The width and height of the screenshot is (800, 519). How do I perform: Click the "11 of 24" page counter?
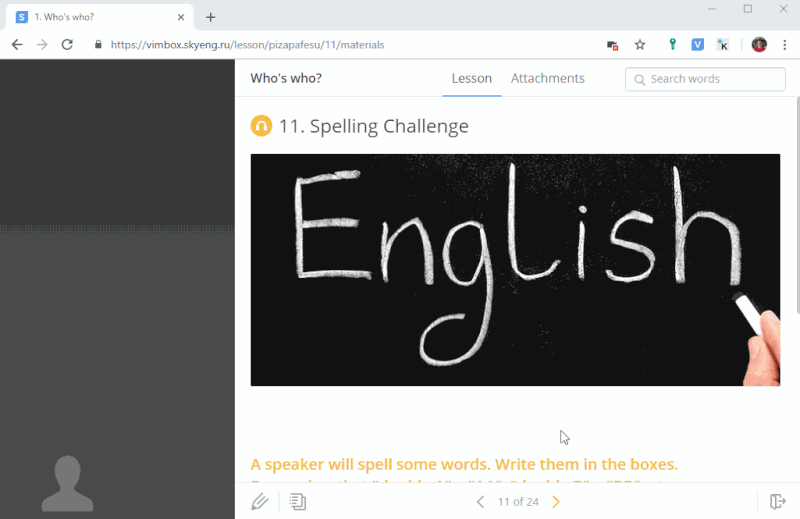click(x=518, y=502)
